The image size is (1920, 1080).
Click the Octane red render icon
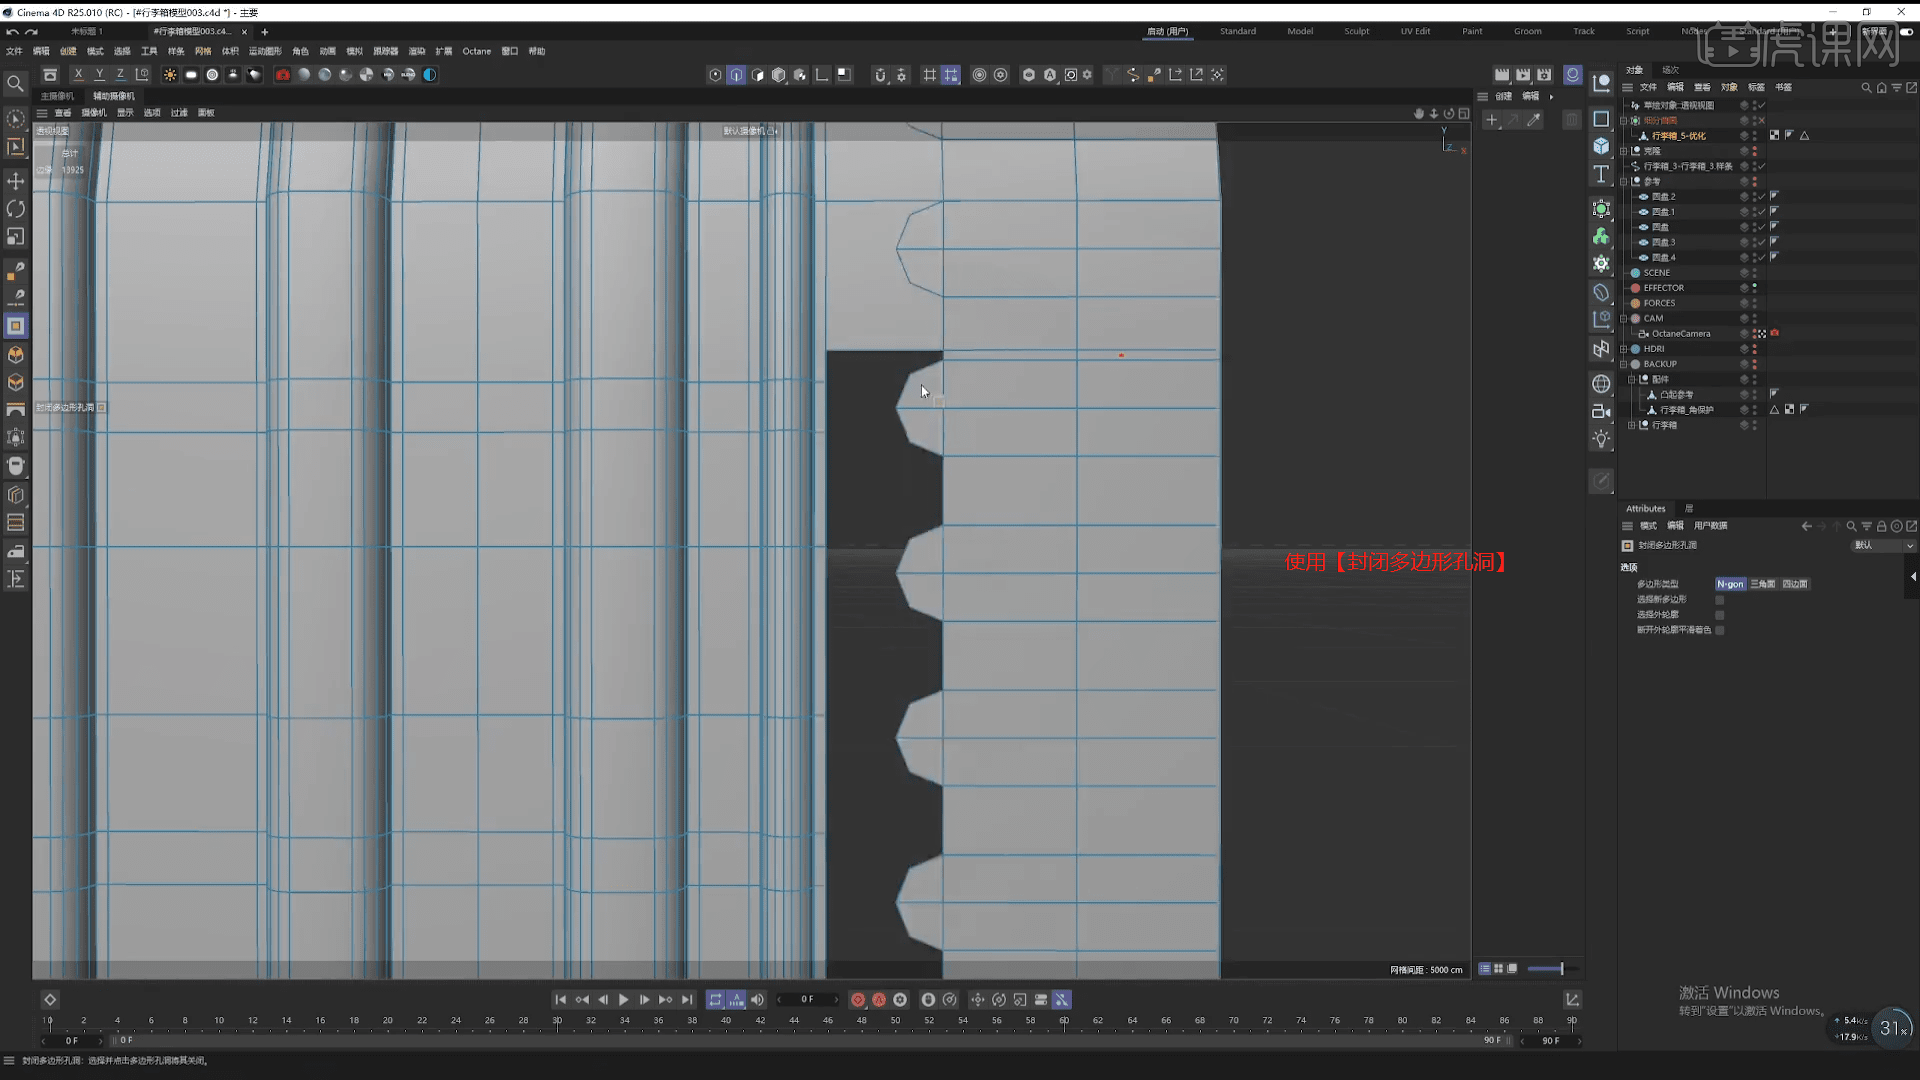click(283, 75)
